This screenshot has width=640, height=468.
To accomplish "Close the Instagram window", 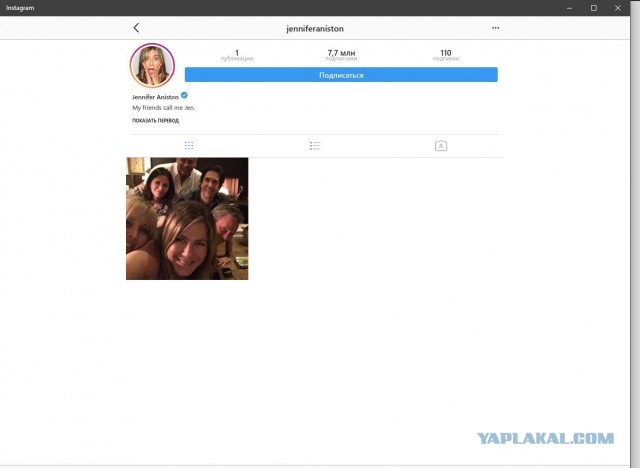I will click(x=618, y=8).
